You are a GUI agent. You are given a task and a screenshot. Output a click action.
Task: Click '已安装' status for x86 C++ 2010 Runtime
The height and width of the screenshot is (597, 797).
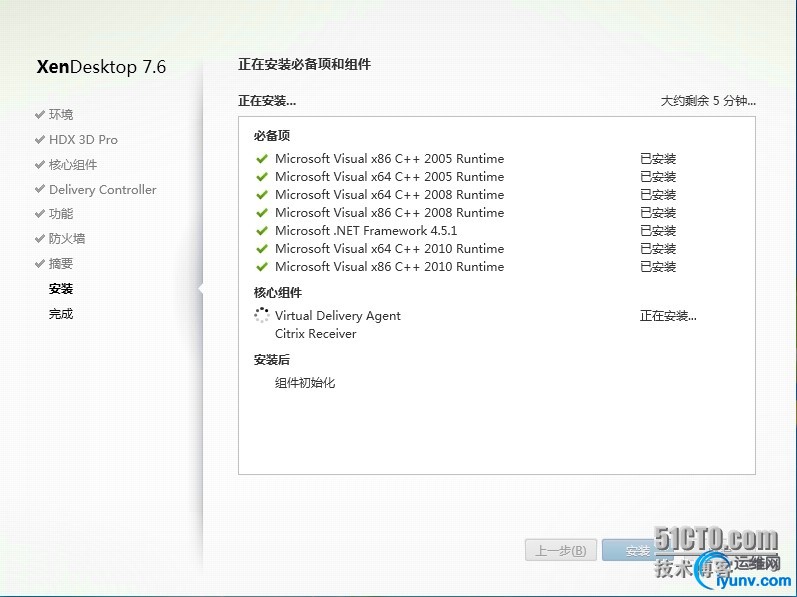click(658, 267)
